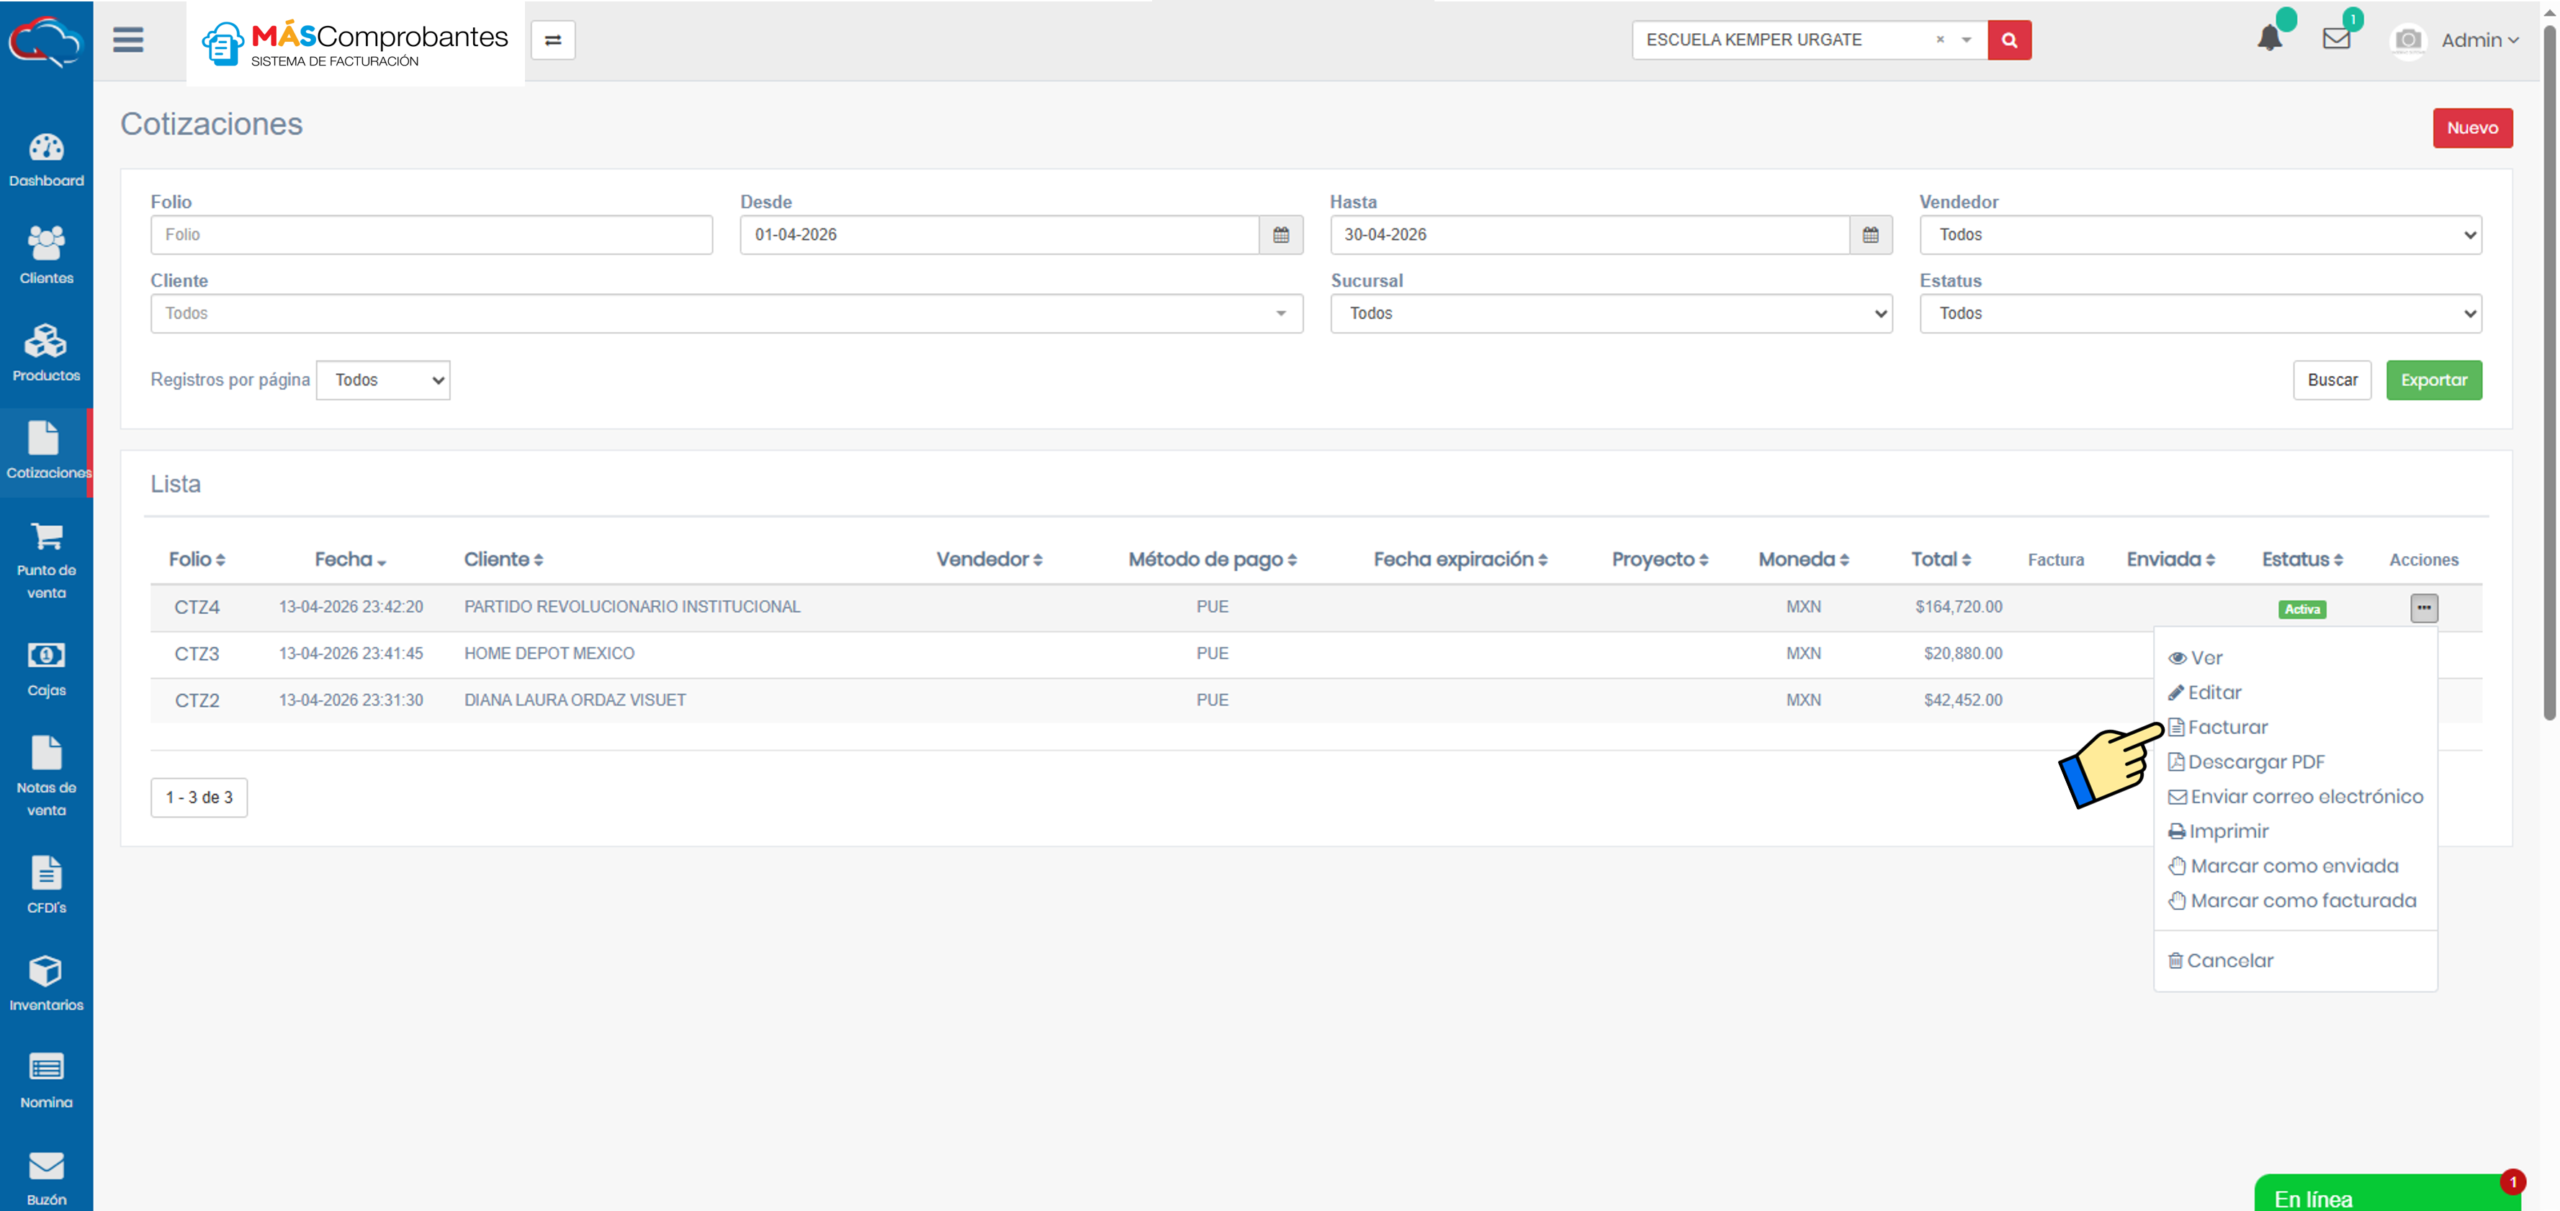
Task: Open the Desde date calendar picker
Action: coord(1281,235)
